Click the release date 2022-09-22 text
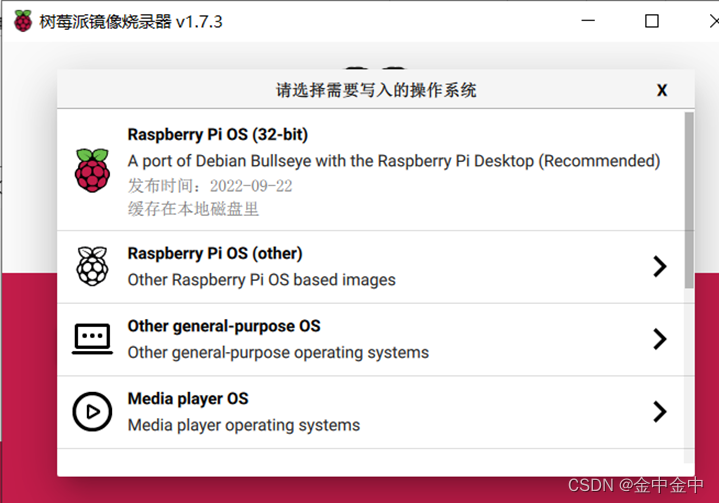719x503 pixels. click(x=210, y=186)
